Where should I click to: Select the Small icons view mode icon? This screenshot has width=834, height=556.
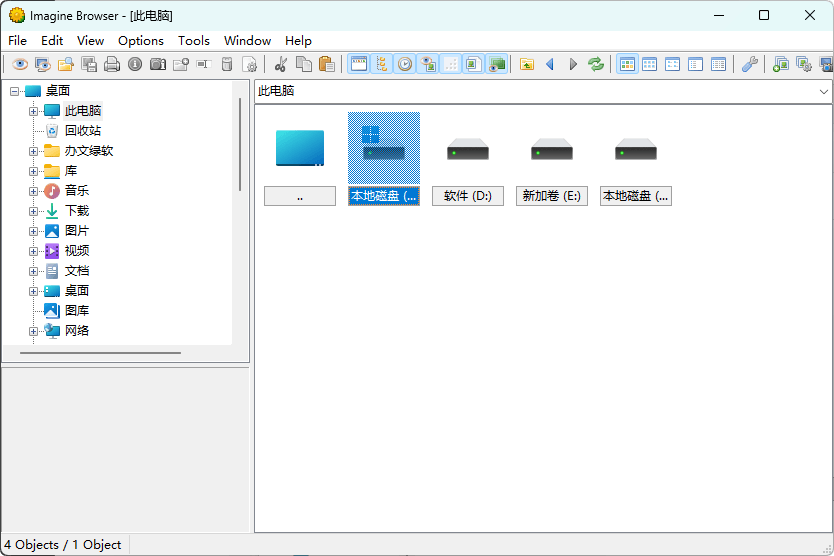coord(672,64)
